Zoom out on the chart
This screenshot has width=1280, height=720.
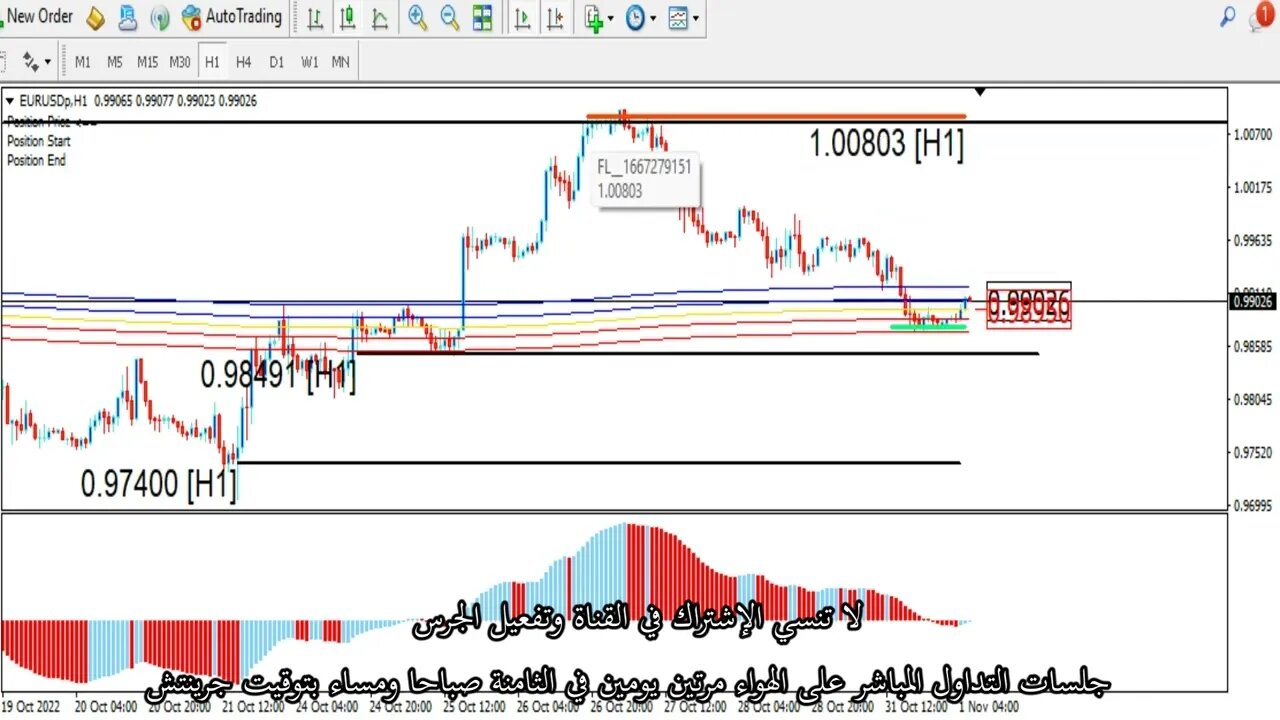pyautogui.click(x=450, y=17)
